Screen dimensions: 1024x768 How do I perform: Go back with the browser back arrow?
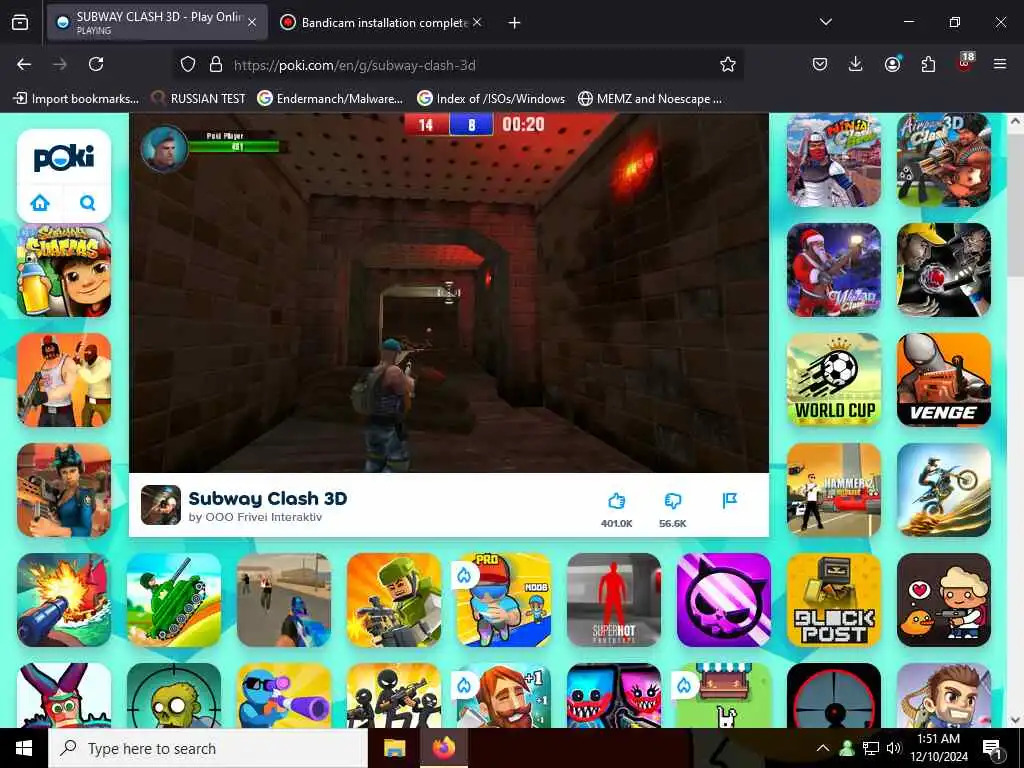24,64
